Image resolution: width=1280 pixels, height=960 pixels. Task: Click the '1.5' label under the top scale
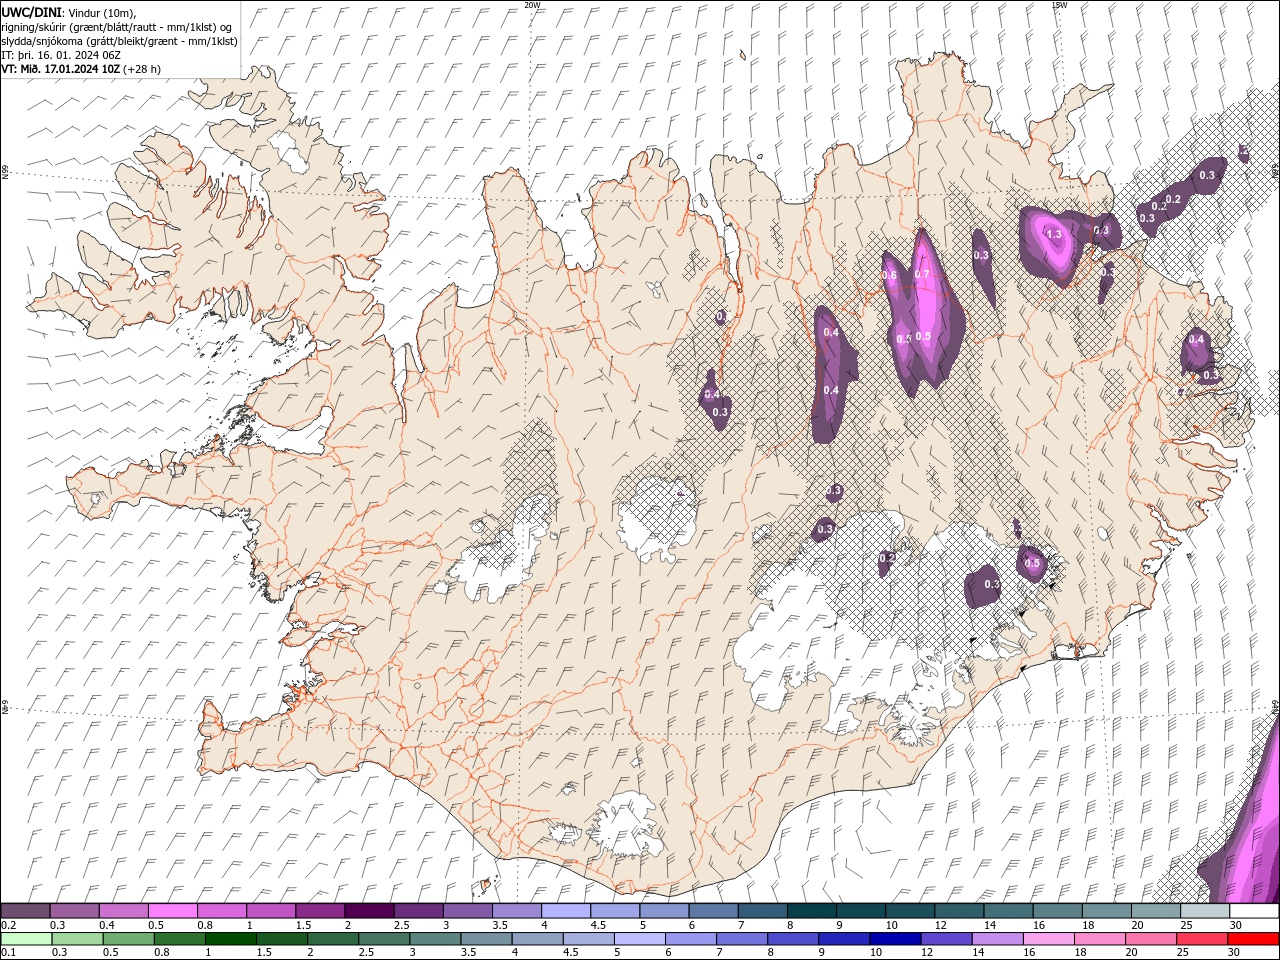tap(302, 925)
